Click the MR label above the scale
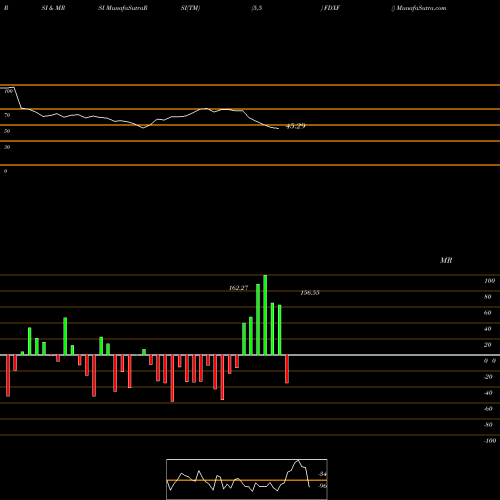The image size is (500, 500). 446,260
